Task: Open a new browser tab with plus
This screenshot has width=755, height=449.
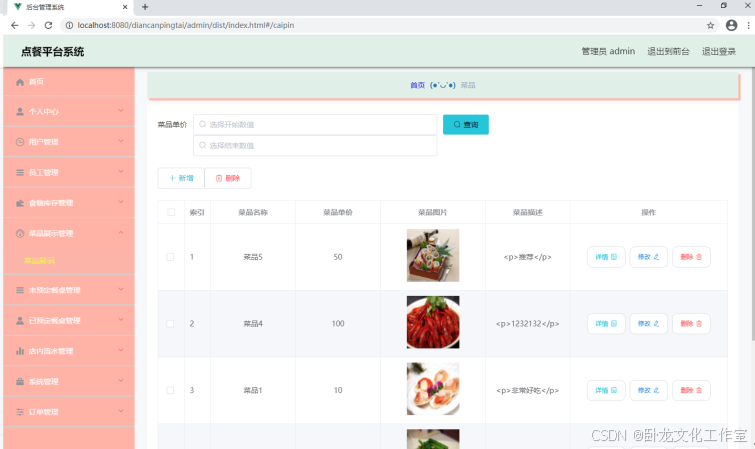Action: click(145, 7)
